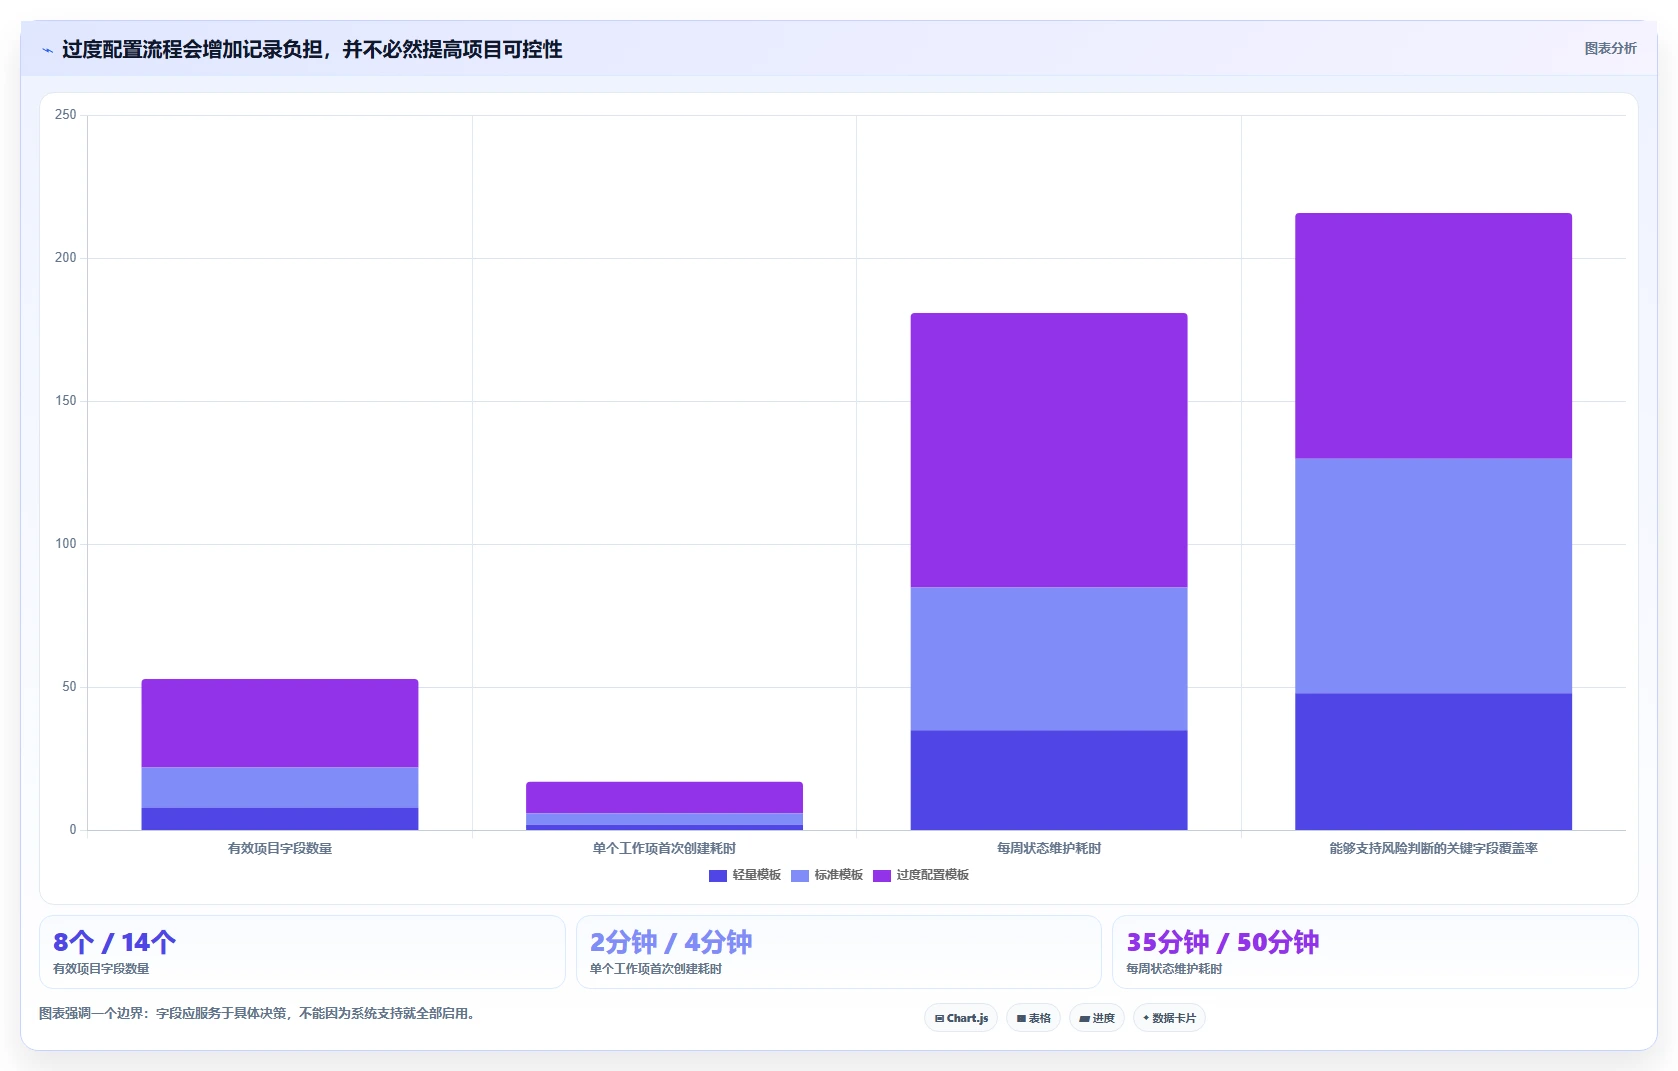Click the light blue segment of 每周状态维护耗时 bar

click(1049, 658)
